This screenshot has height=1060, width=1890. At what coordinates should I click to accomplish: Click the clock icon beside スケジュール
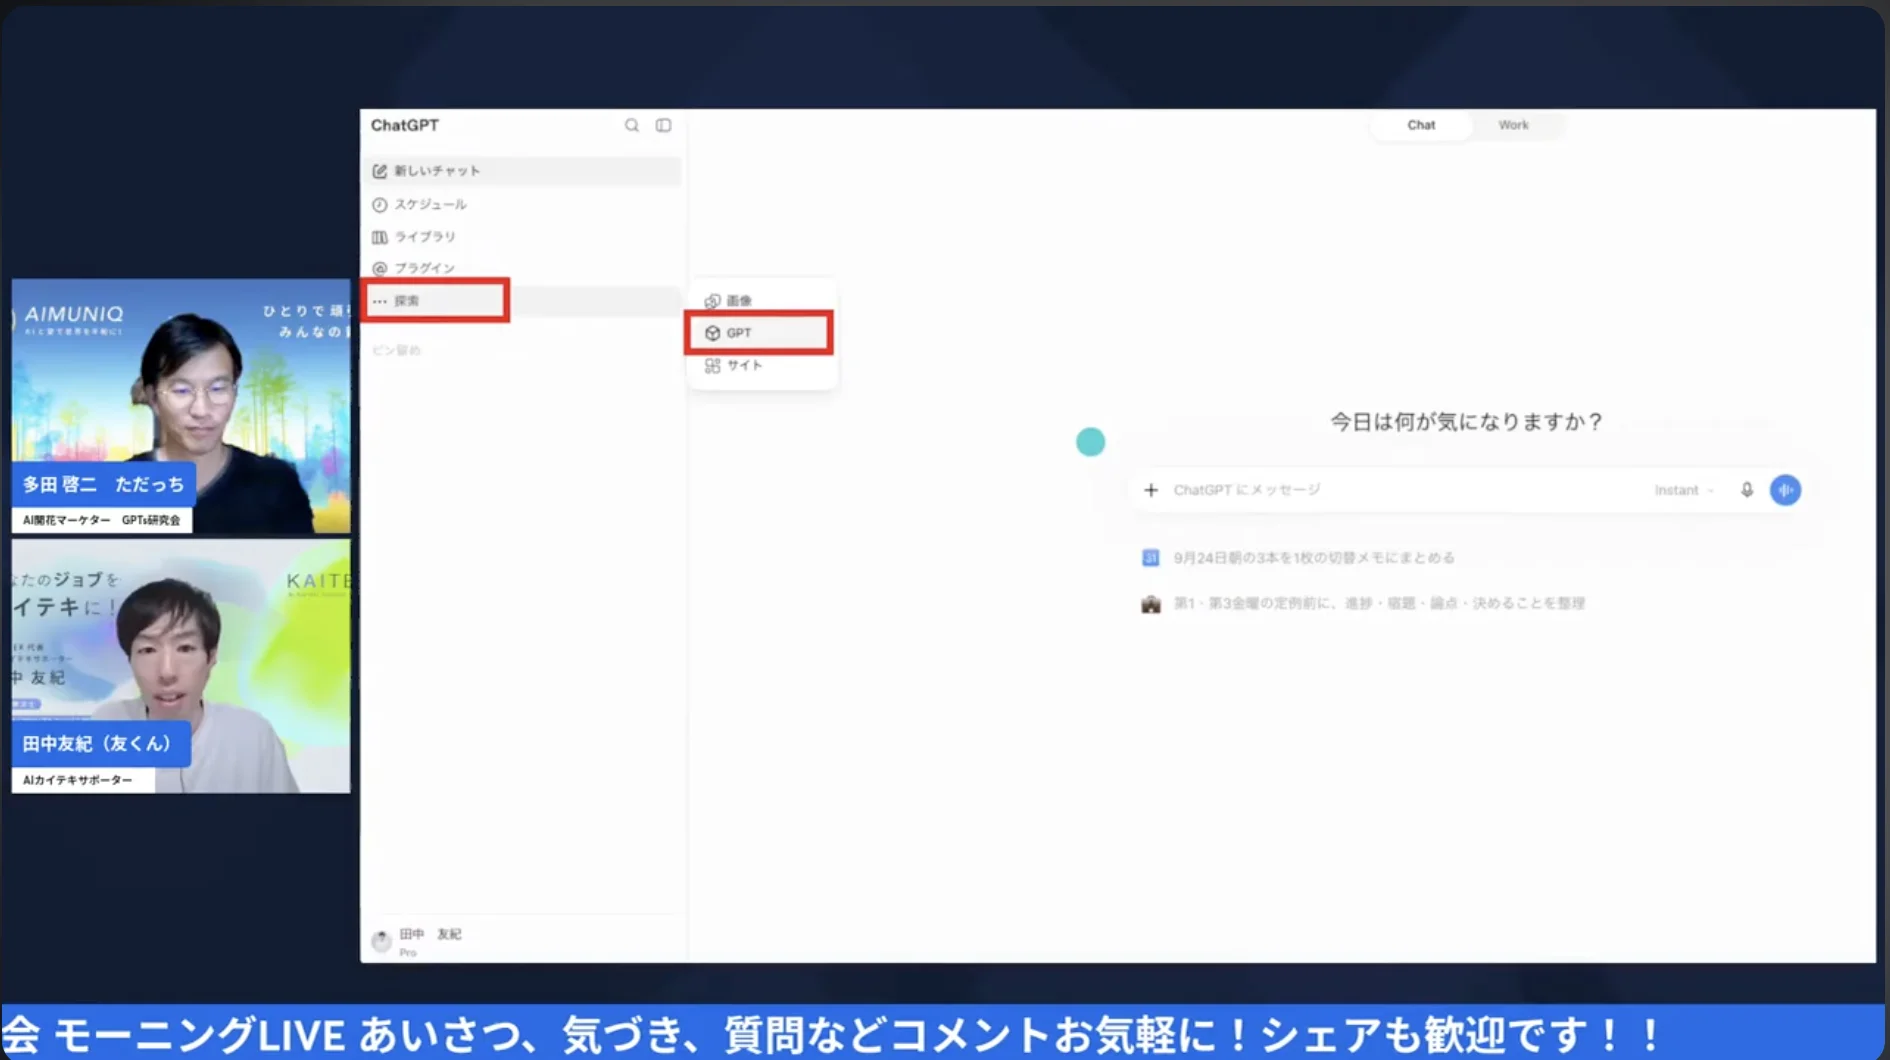coord(380,204)
